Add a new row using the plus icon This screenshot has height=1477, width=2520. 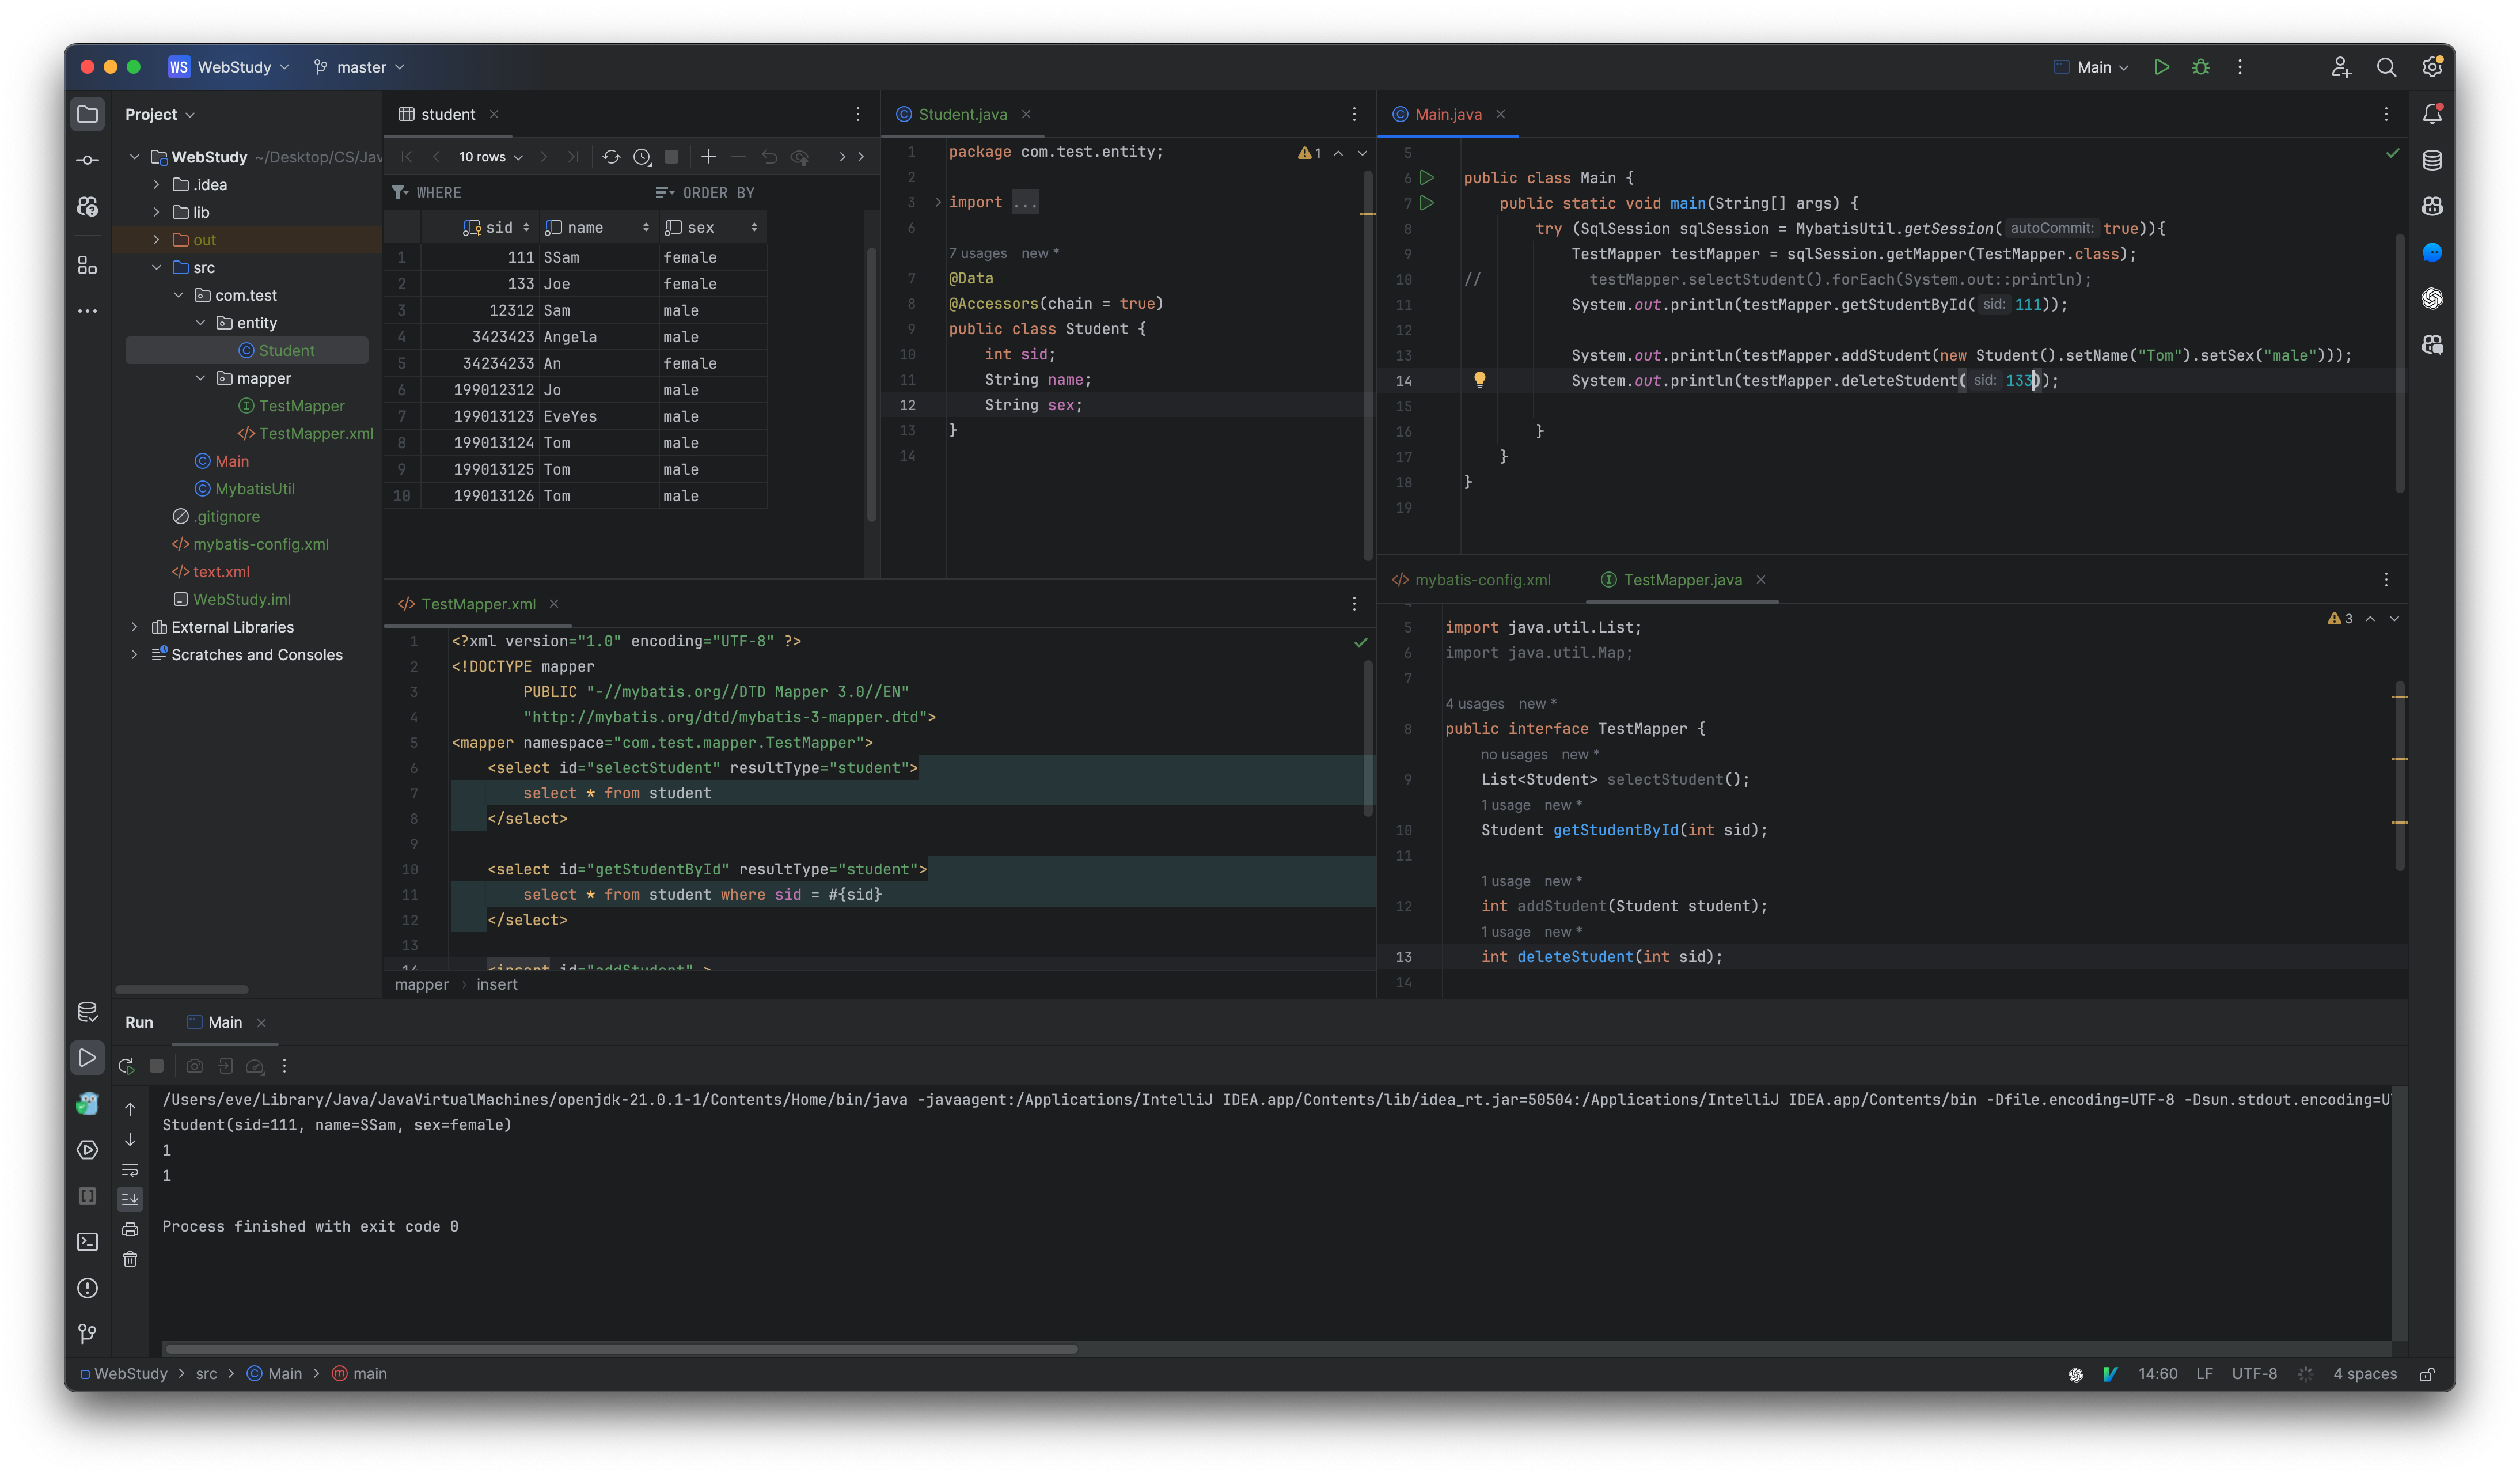(x=709, y=157)
